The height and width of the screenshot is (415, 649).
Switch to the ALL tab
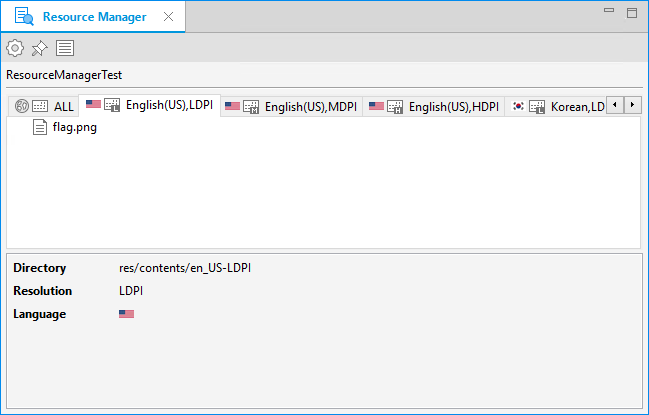[63, 106]
